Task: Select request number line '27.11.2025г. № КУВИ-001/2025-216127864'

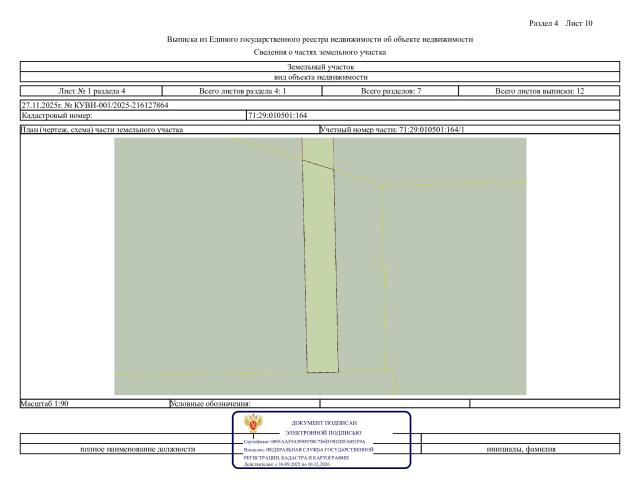Action: pyautogui.click(x=95, y=105)
